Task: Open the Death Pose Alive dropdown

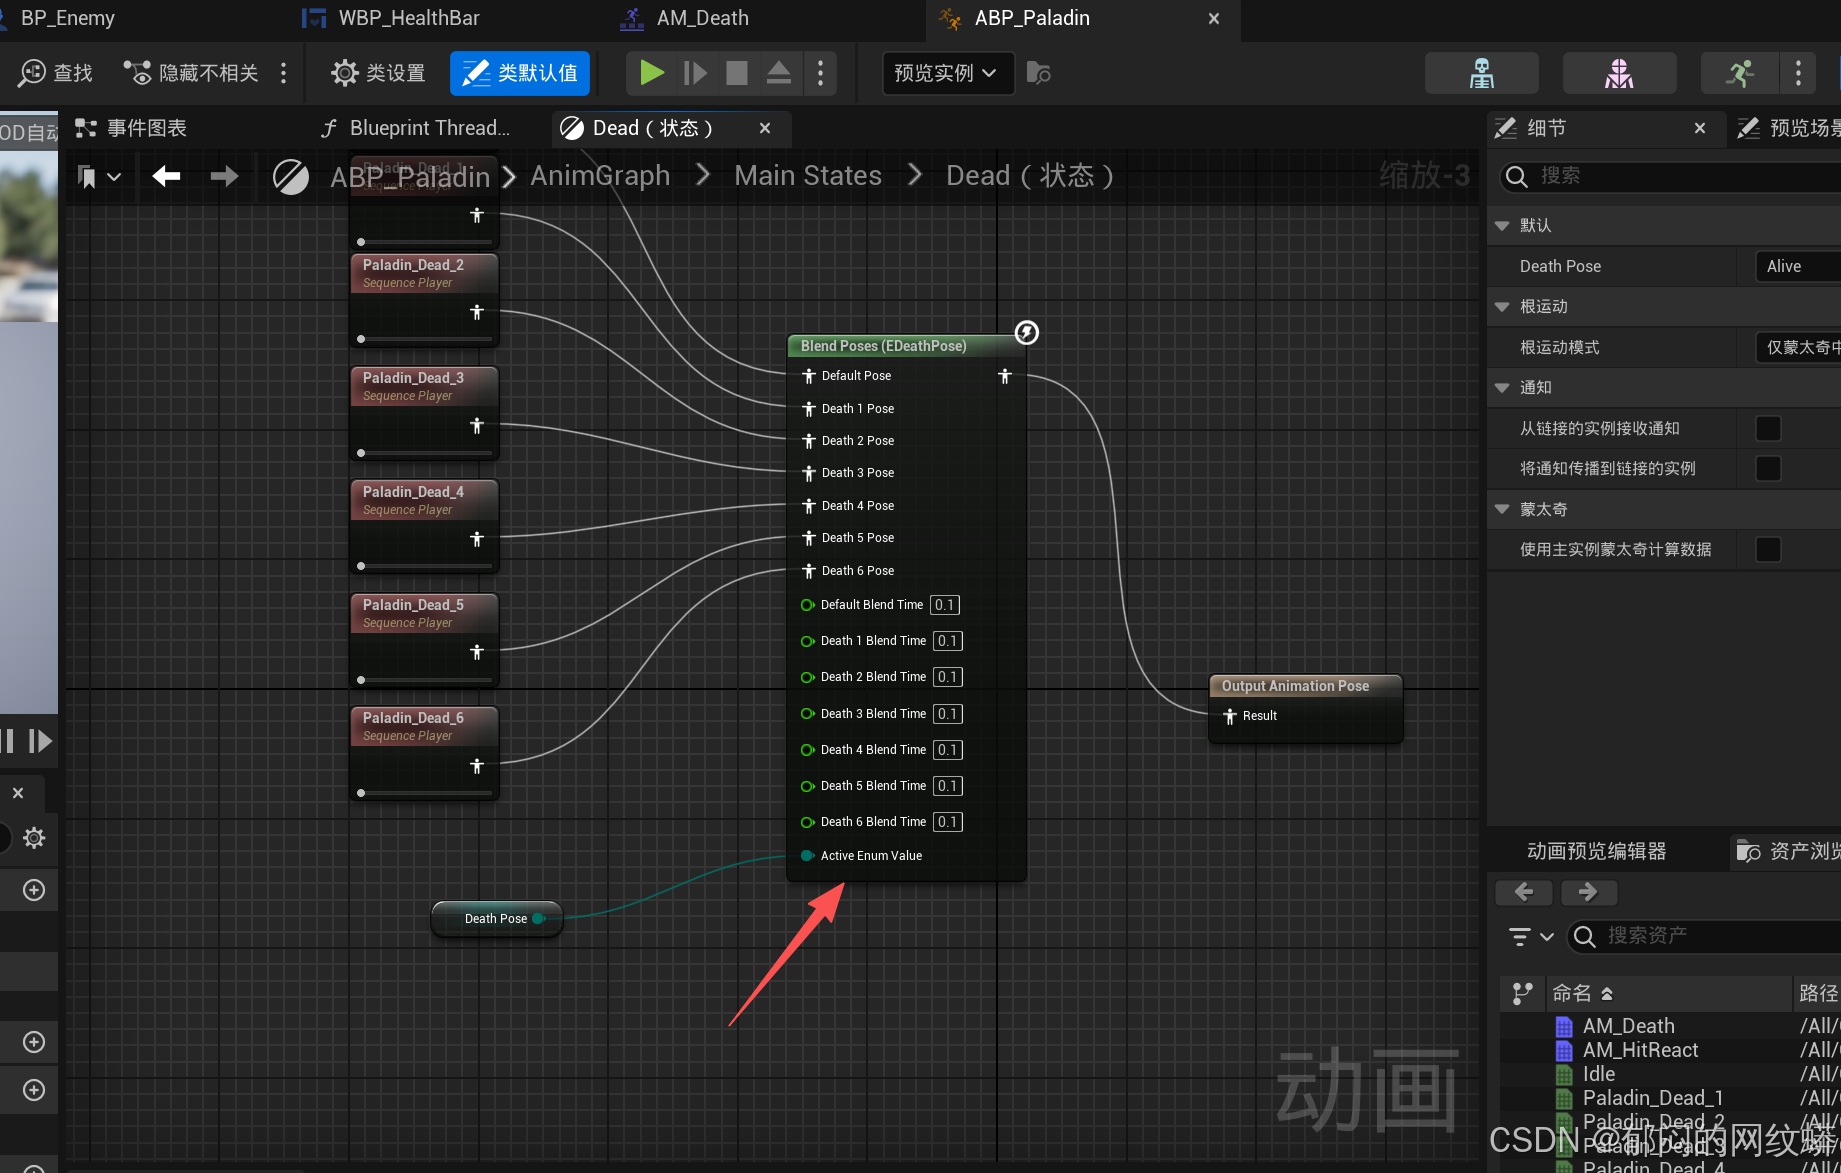Action: click(x=1798, y=266)
